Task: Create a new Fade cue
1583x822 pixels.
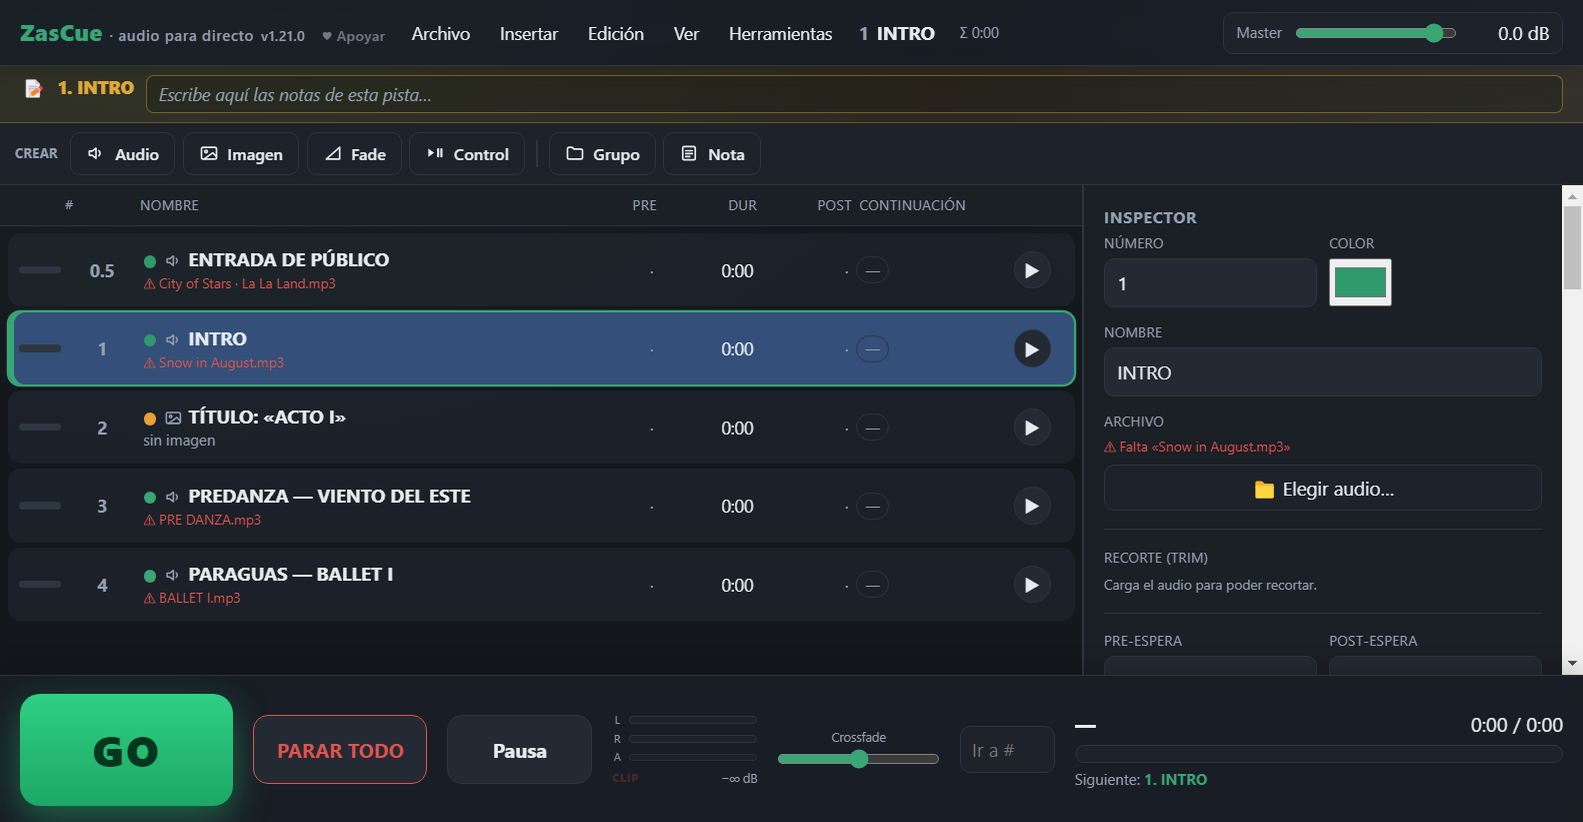Action: tap(355, 154)
